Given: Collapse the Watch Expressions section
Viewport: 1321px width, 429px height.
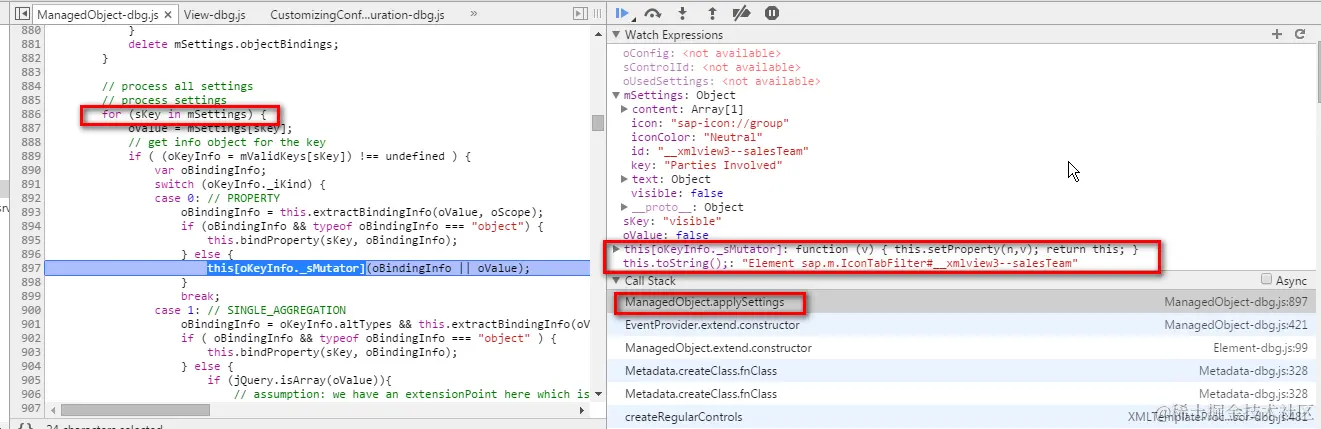Looking at the screenshot, I should [618, 35].
